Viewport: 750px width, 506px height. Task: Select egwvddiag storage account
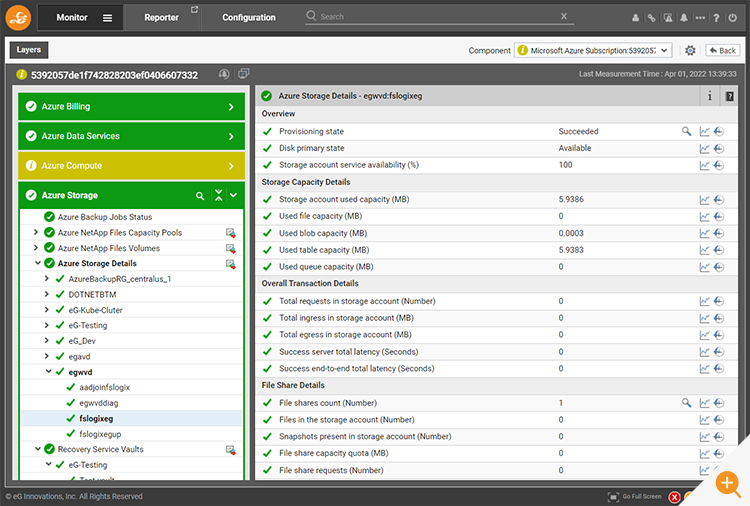(x=99, y=403)
